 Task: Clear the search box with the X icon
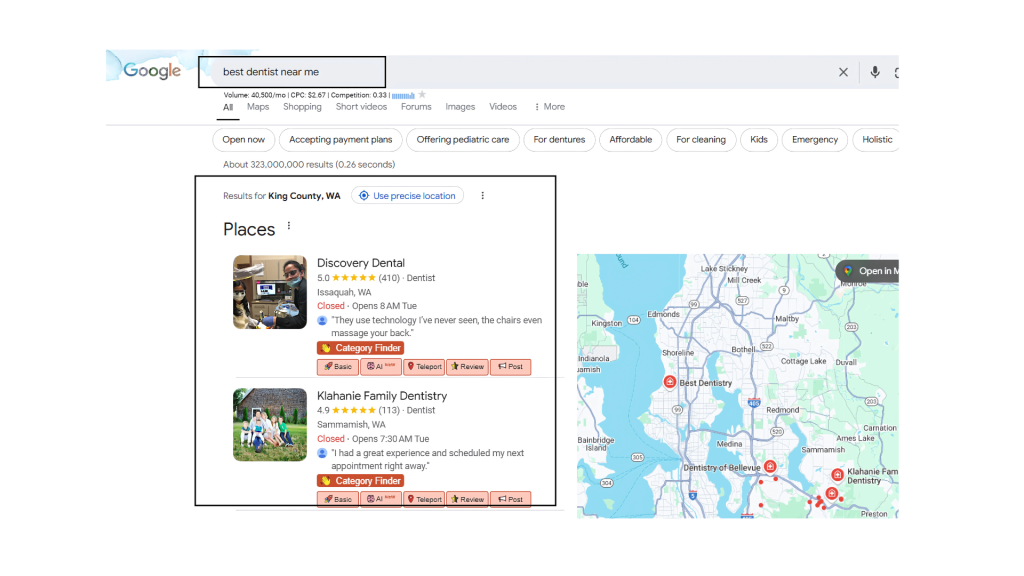click(x=843, y=72)
